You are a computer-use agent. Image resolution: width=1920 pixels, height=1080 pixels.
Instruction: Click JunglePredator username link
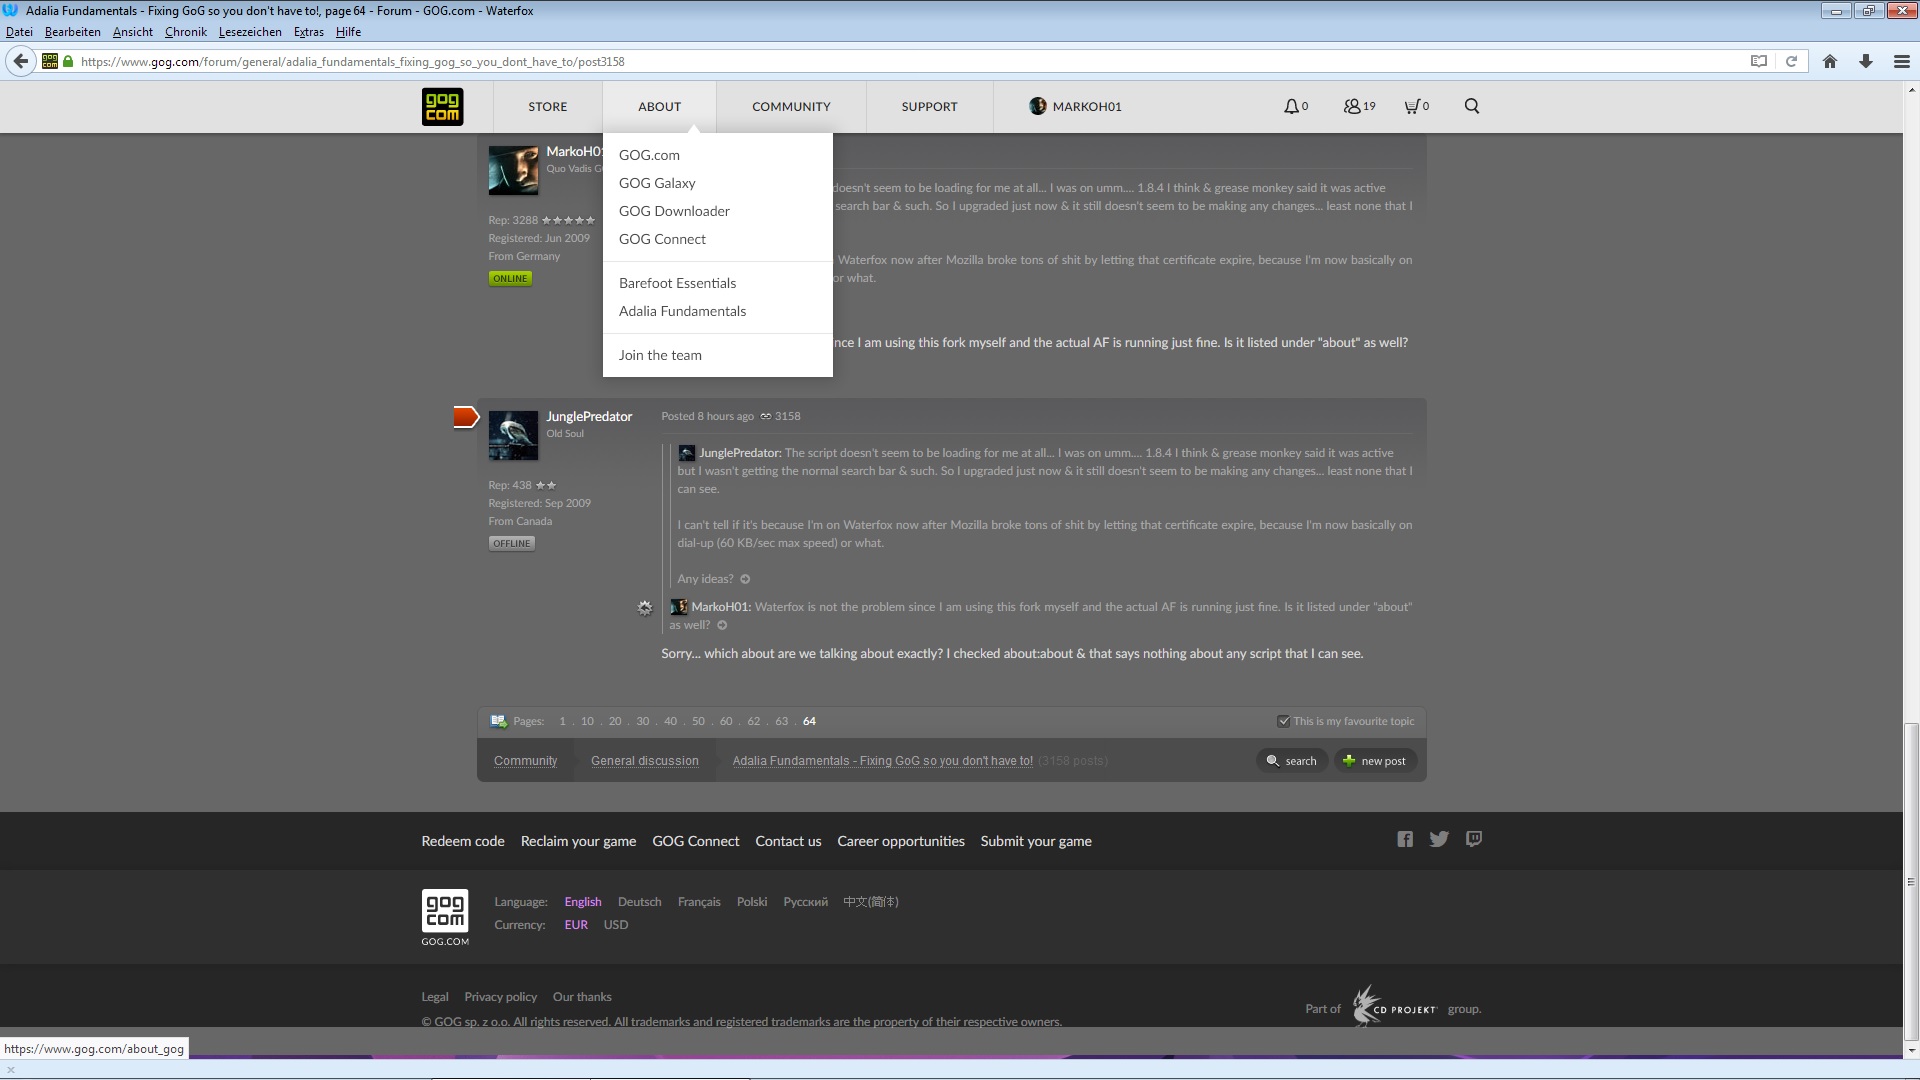click(589, 416)
